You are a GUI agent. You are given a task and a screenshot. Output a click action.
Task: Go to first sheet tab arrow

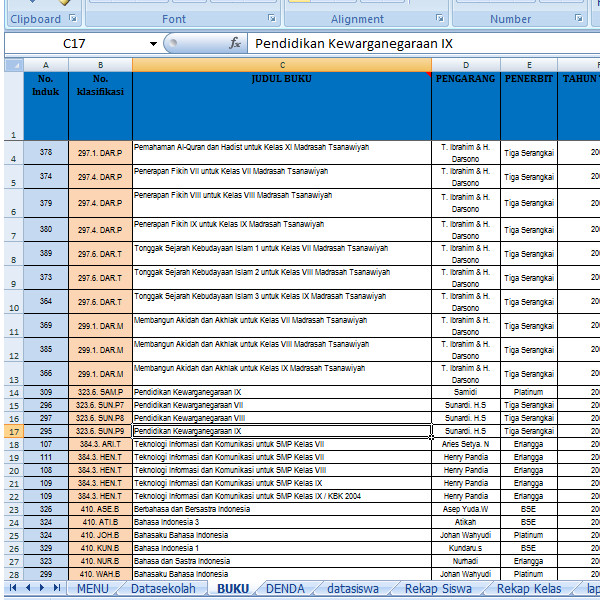click(13, 588)
